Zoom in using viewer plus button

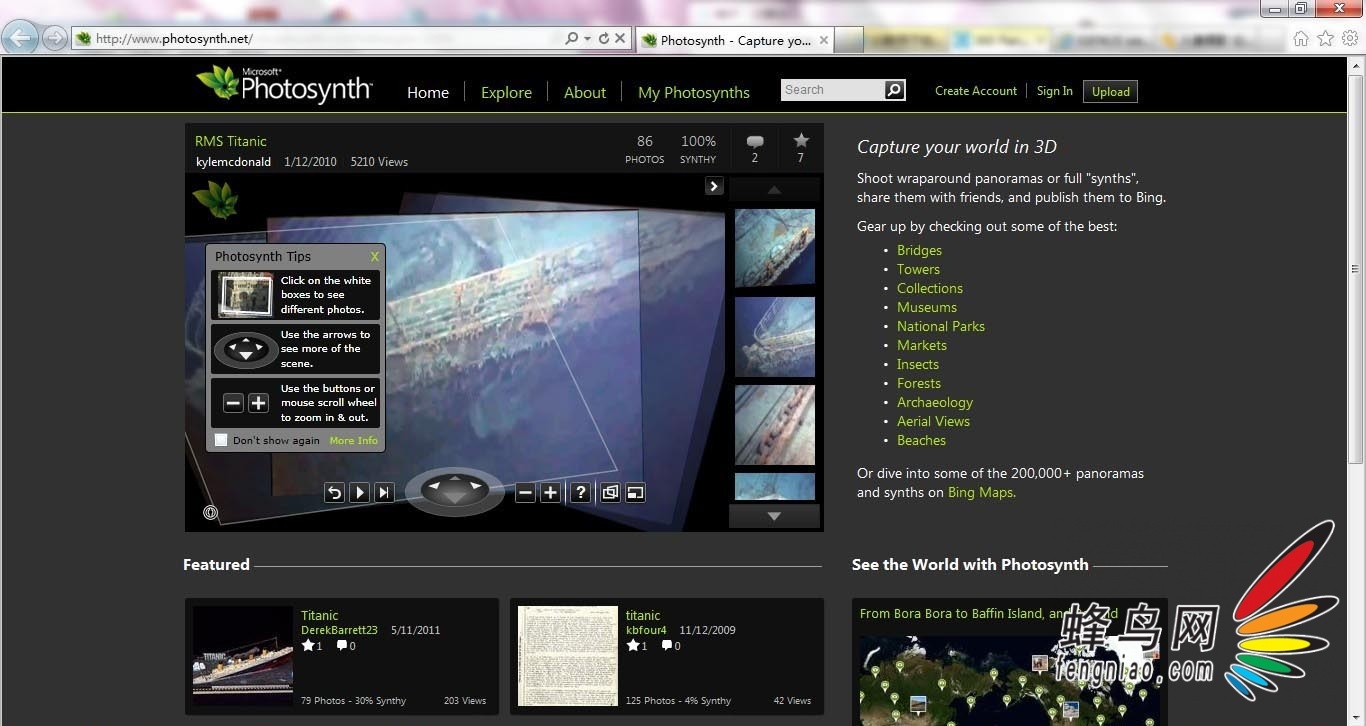point(550,492)
